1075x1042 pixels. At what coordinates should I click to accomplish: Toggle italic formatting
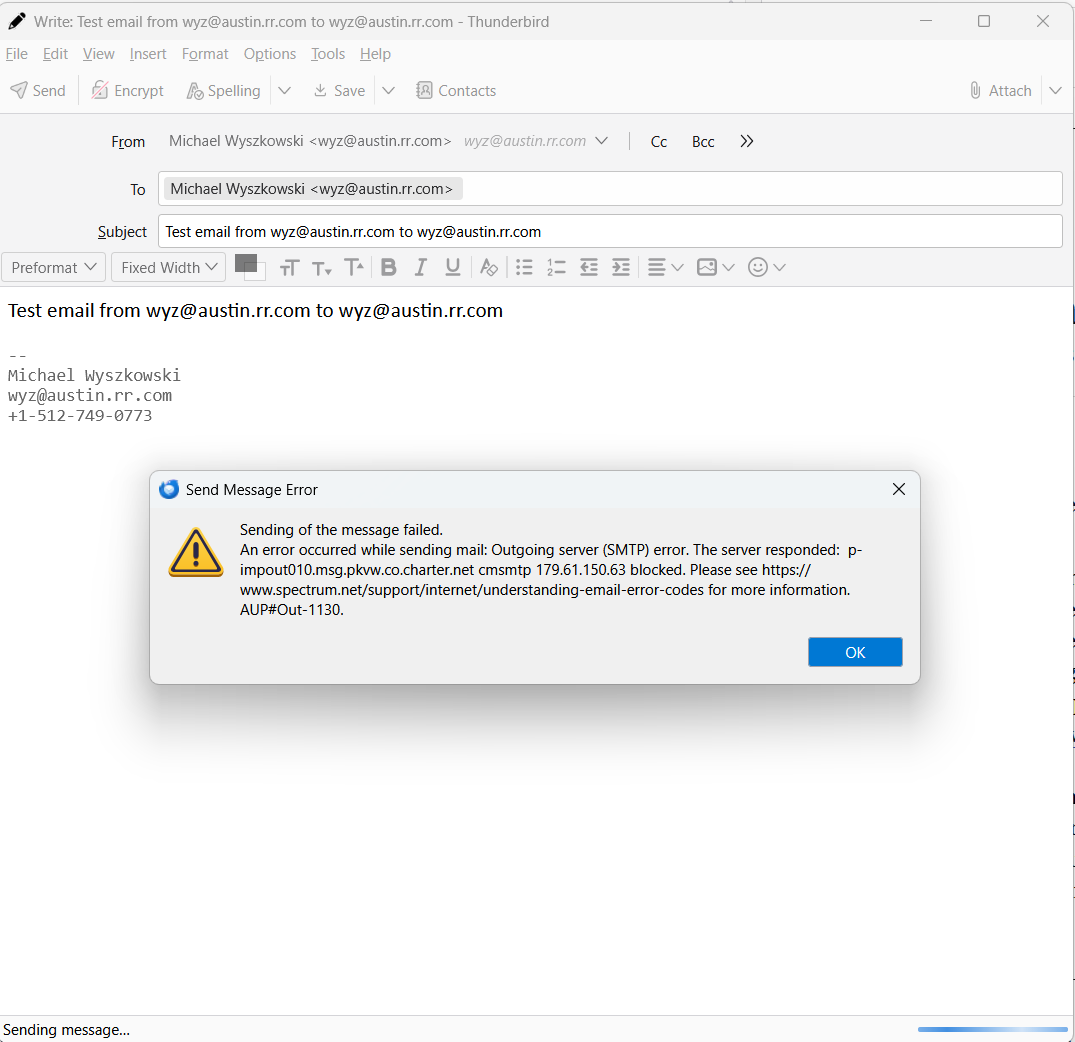pos(420,267)
